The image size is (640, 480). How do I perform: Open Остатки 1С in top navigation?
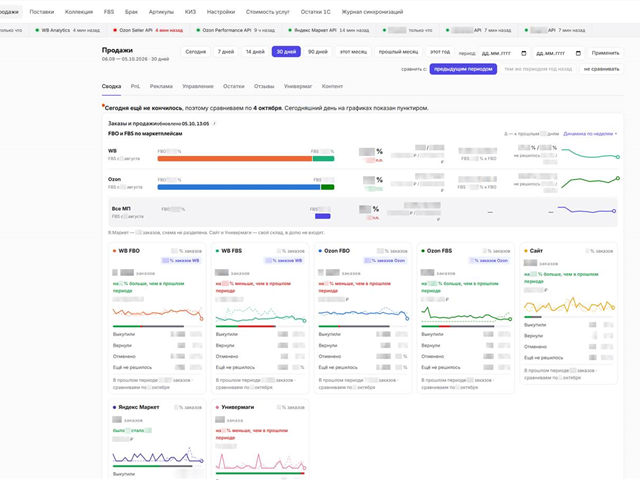(x=316, y=12)
